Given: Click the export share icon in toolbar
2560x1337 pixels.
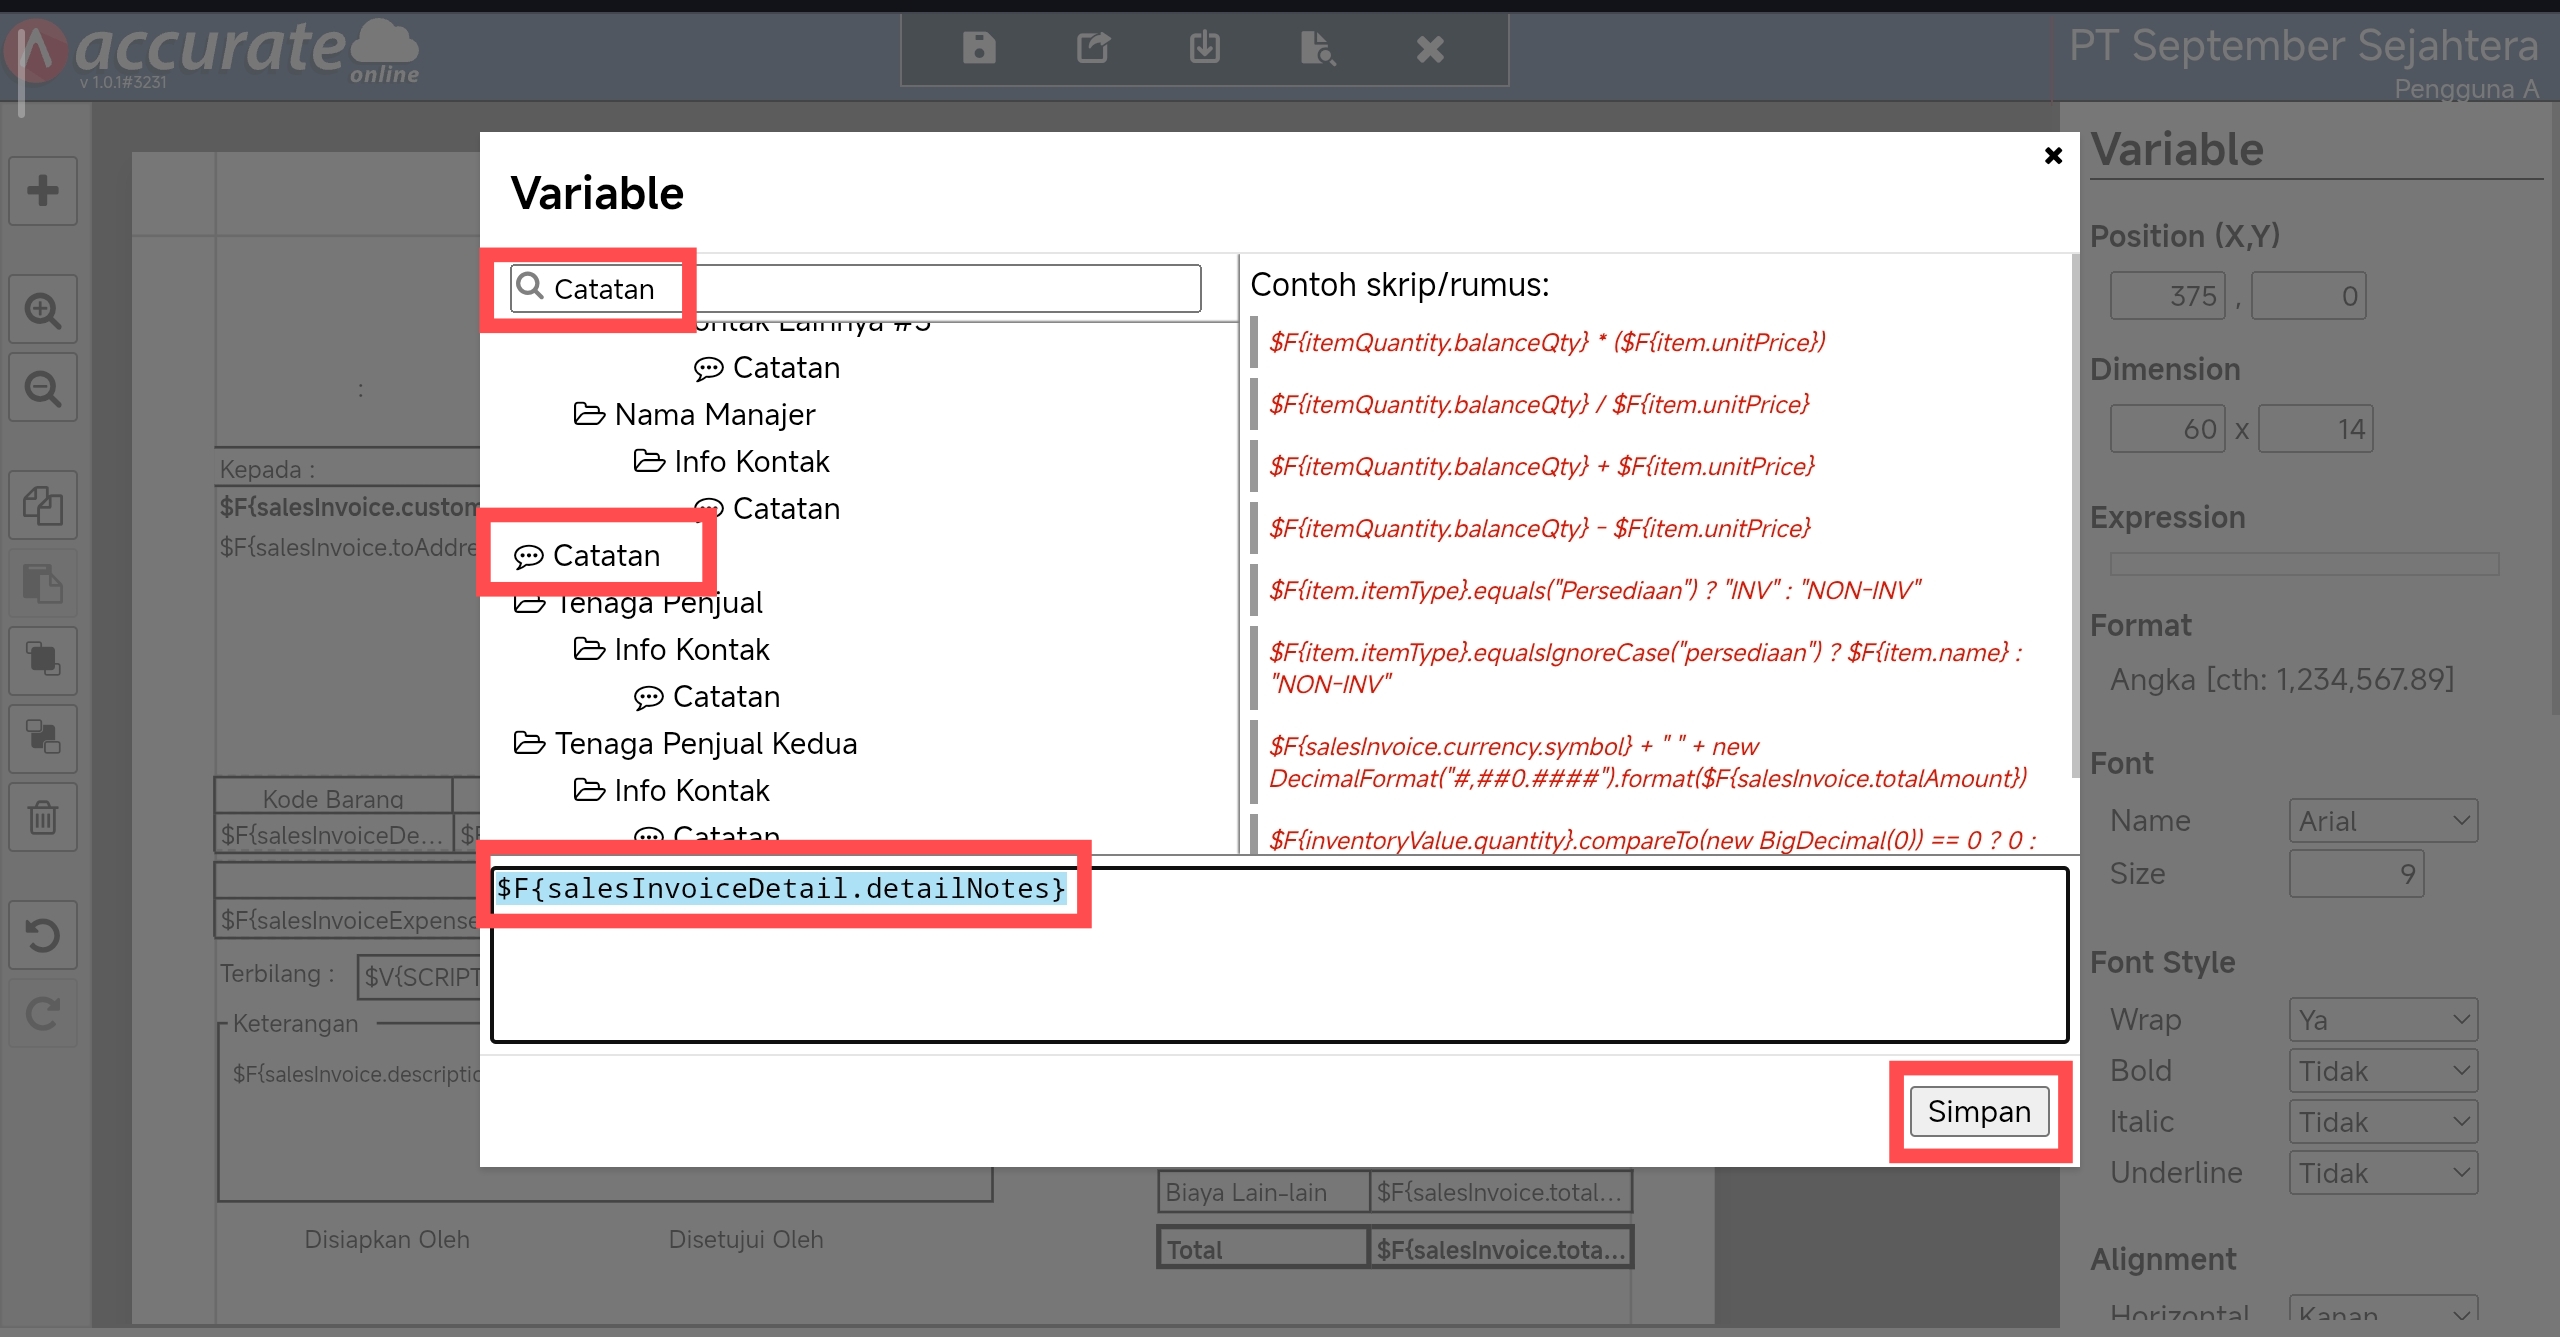Looking at the screenshot, I should pyautogui.click(x=1092, y=48).
